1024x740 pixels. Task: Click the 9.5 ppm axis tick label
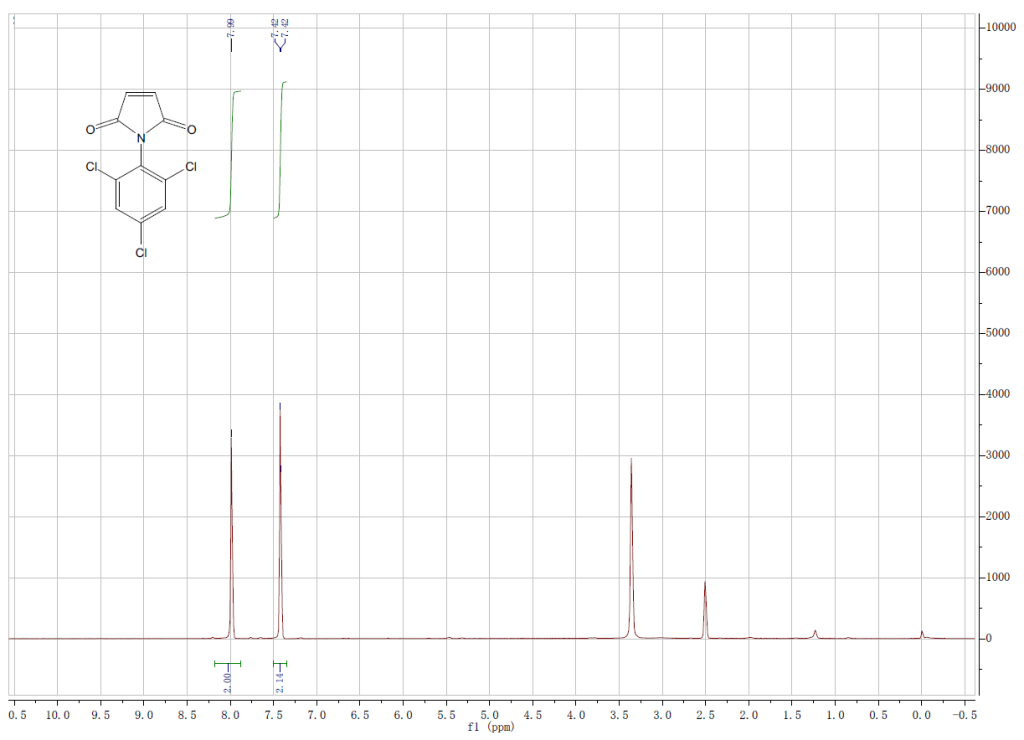101,715
